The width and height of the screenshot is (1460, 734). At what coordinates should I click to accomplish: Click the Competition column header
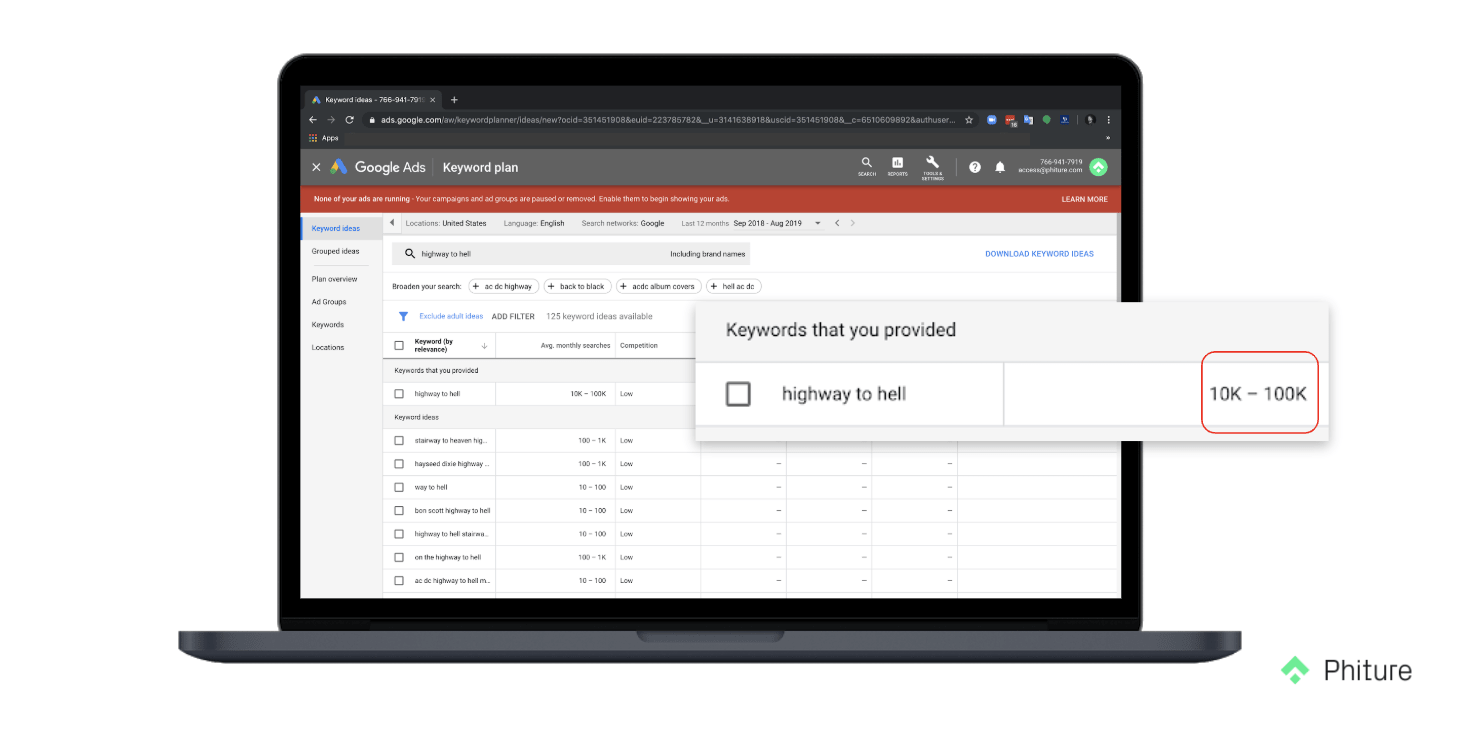pos(639,346)
